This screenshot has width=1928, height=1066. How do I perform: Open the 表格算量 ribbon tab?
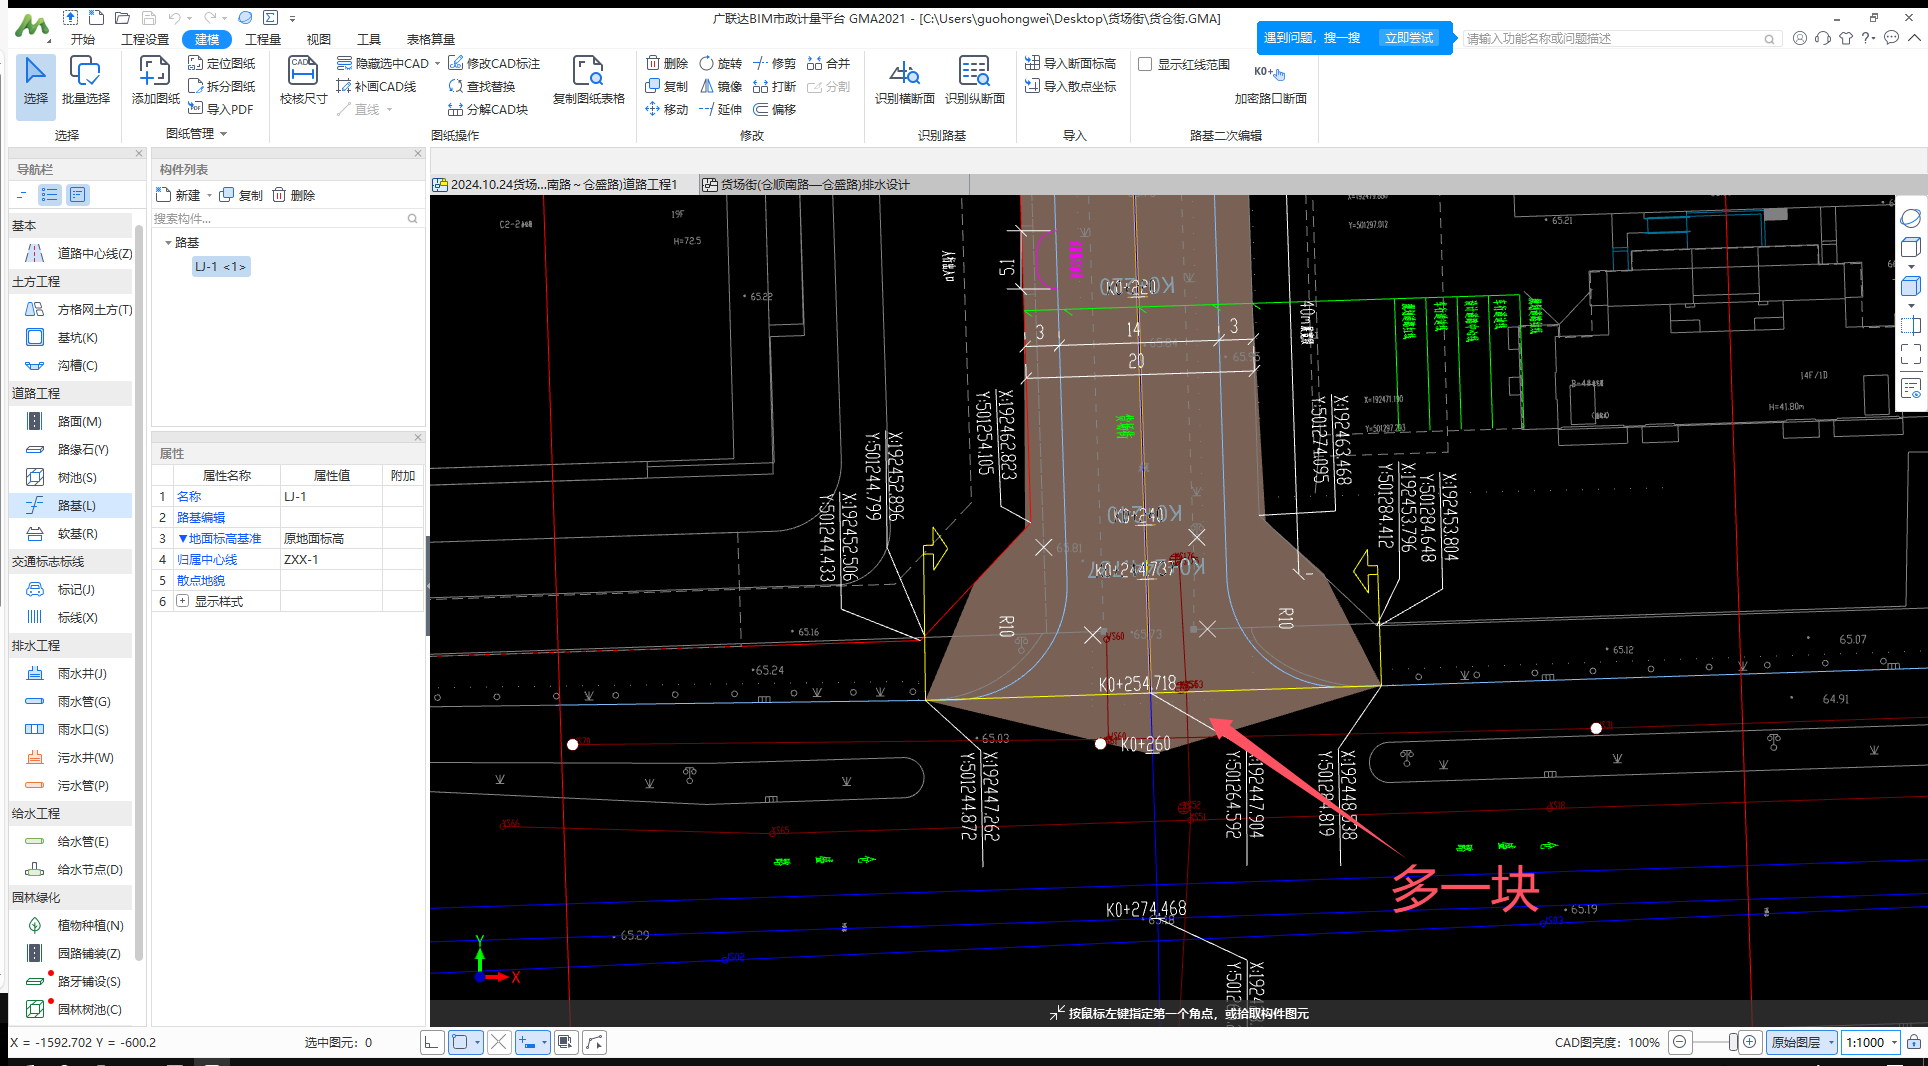[x=430, y=39]
